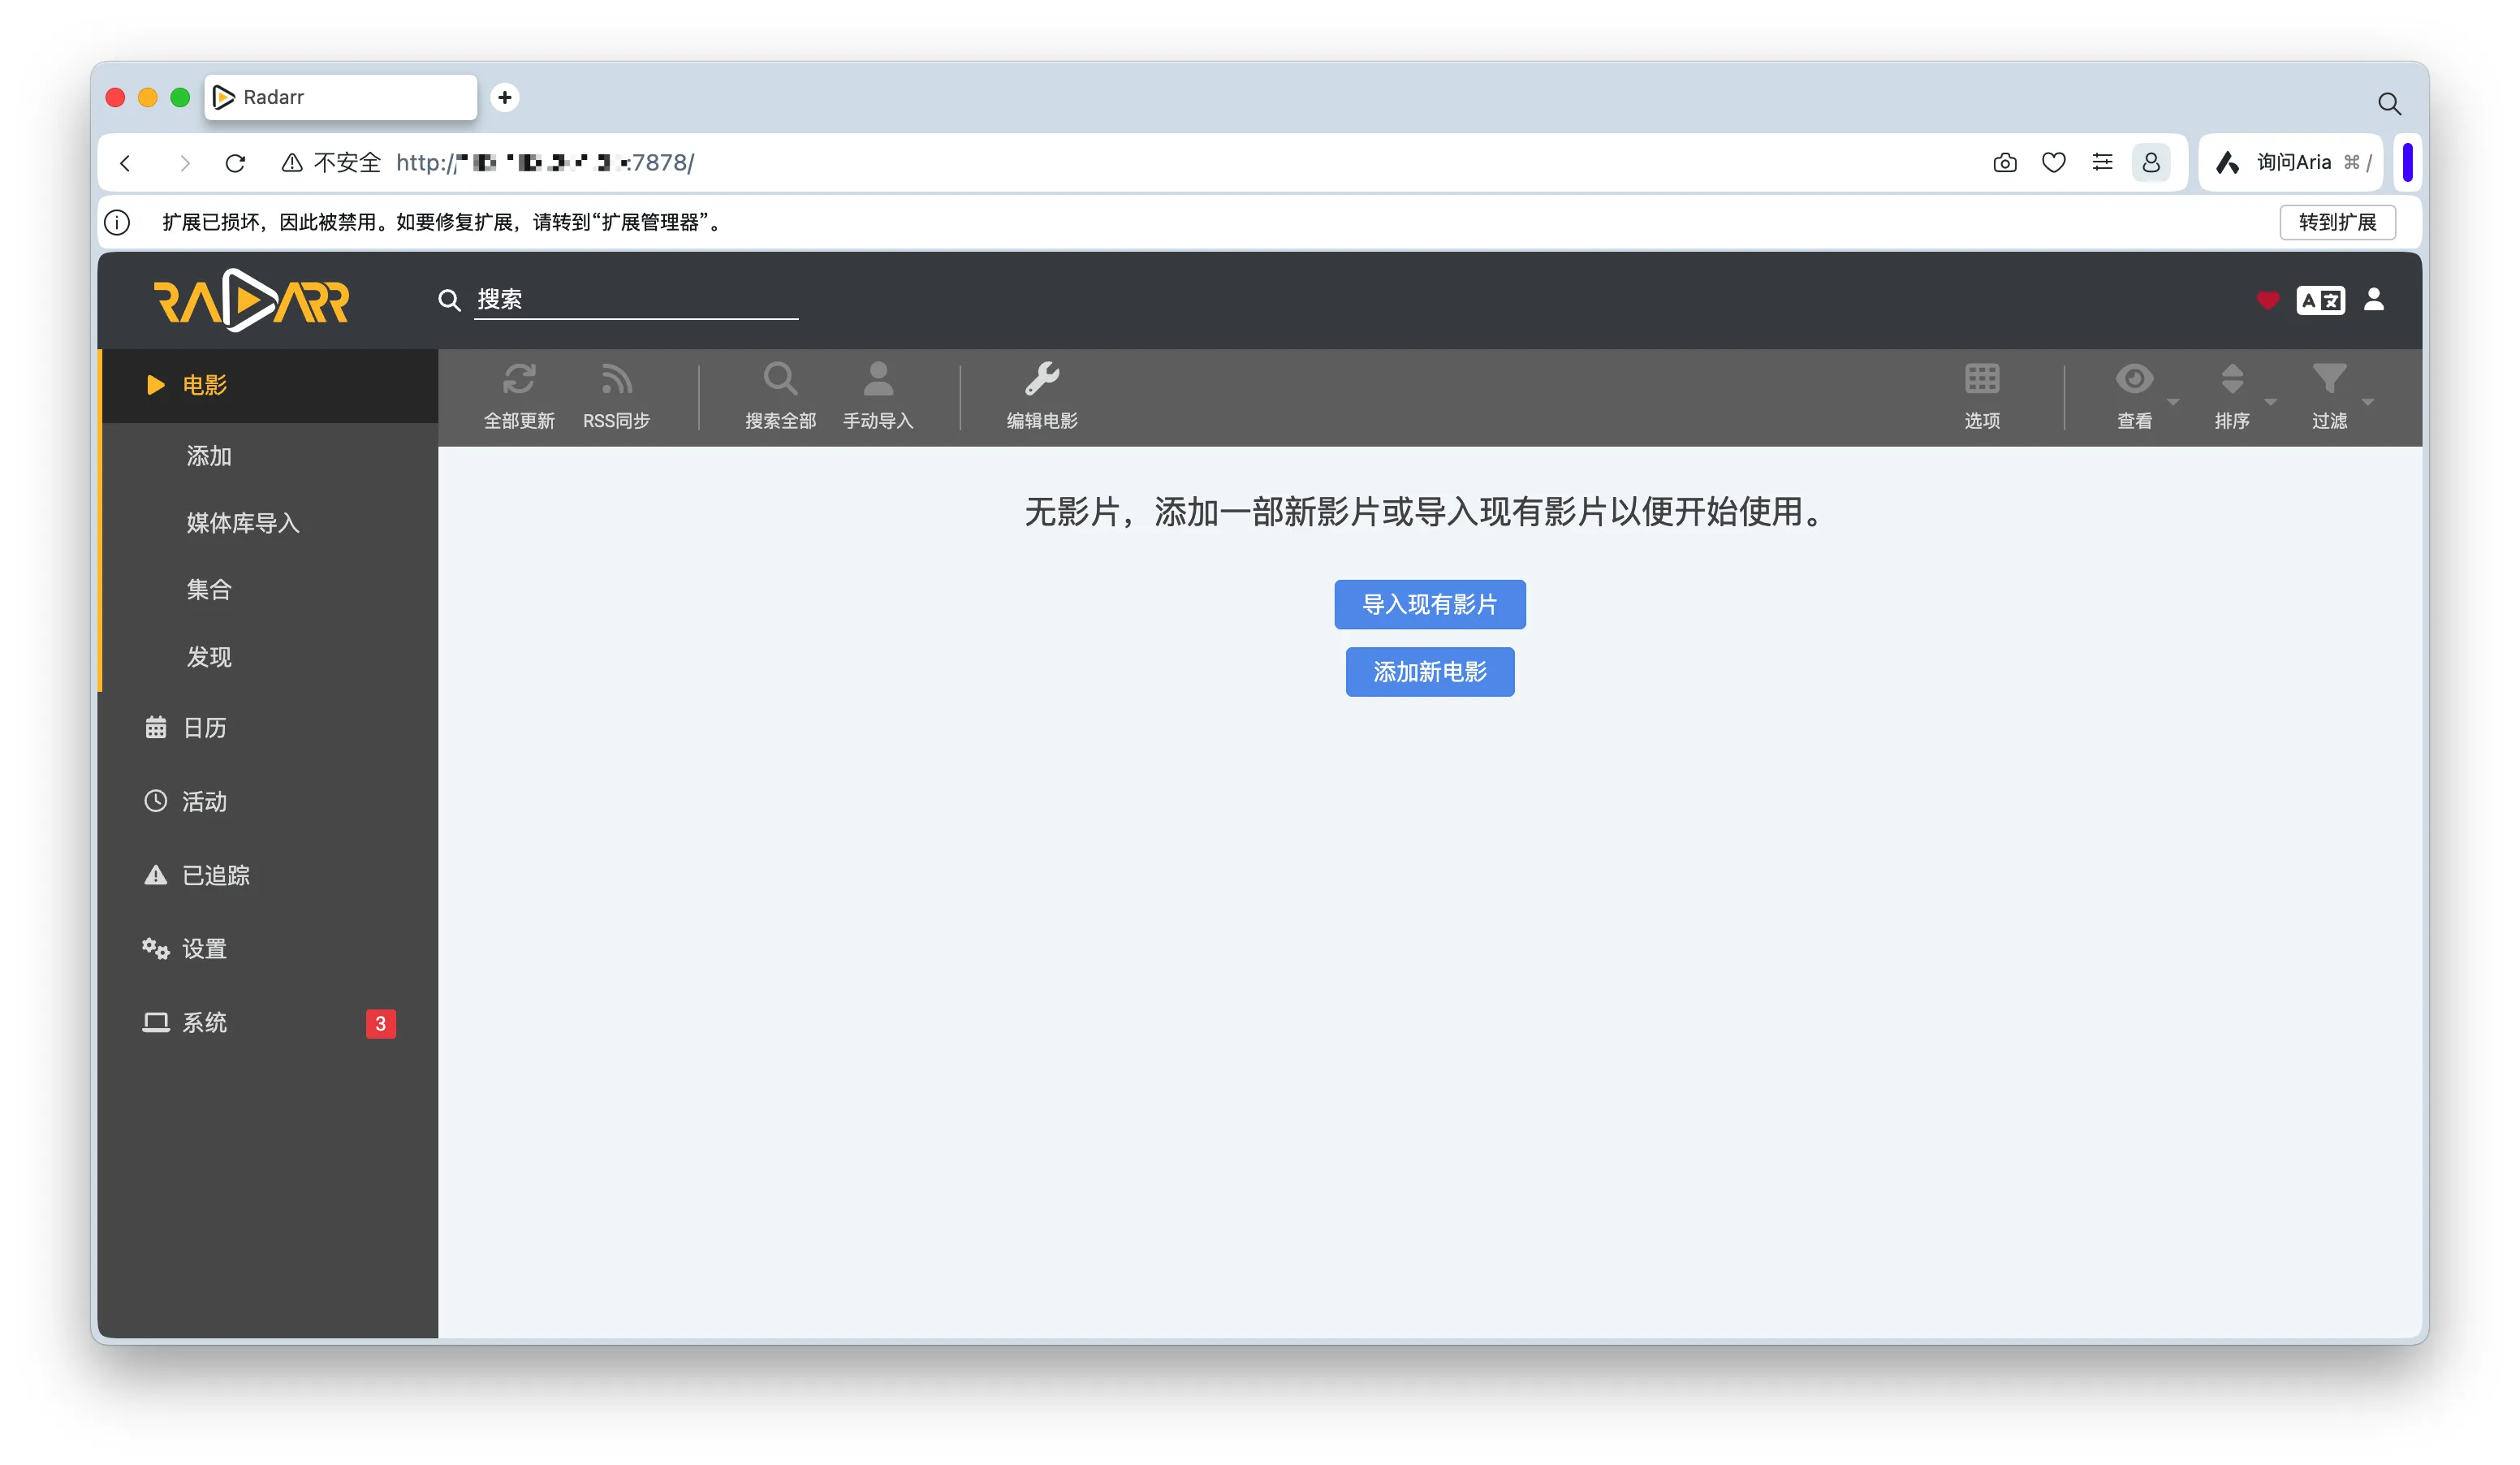
Task: Click the red 3 badge on 系统
Action: [x=380, y=1023]
